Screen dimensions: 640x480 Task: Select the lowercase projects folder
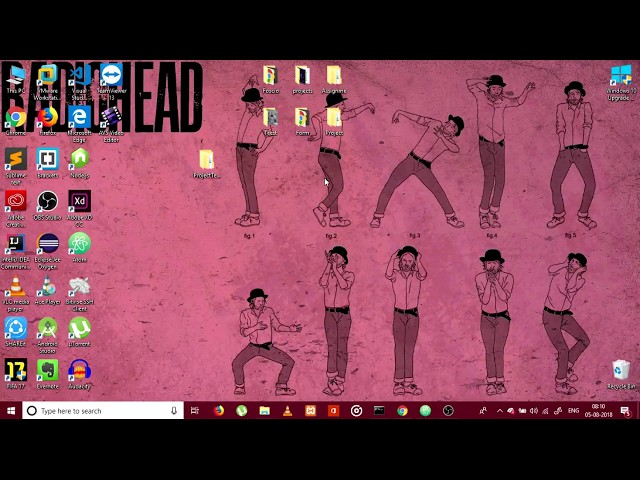click(302, 80)
